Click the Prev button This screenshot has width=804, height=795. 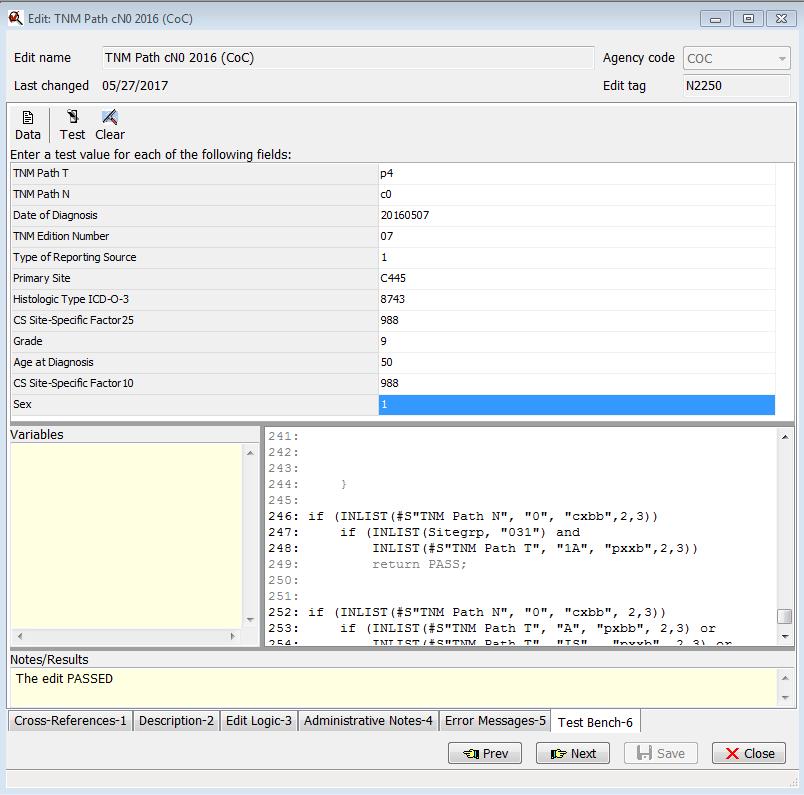[485, 753]
